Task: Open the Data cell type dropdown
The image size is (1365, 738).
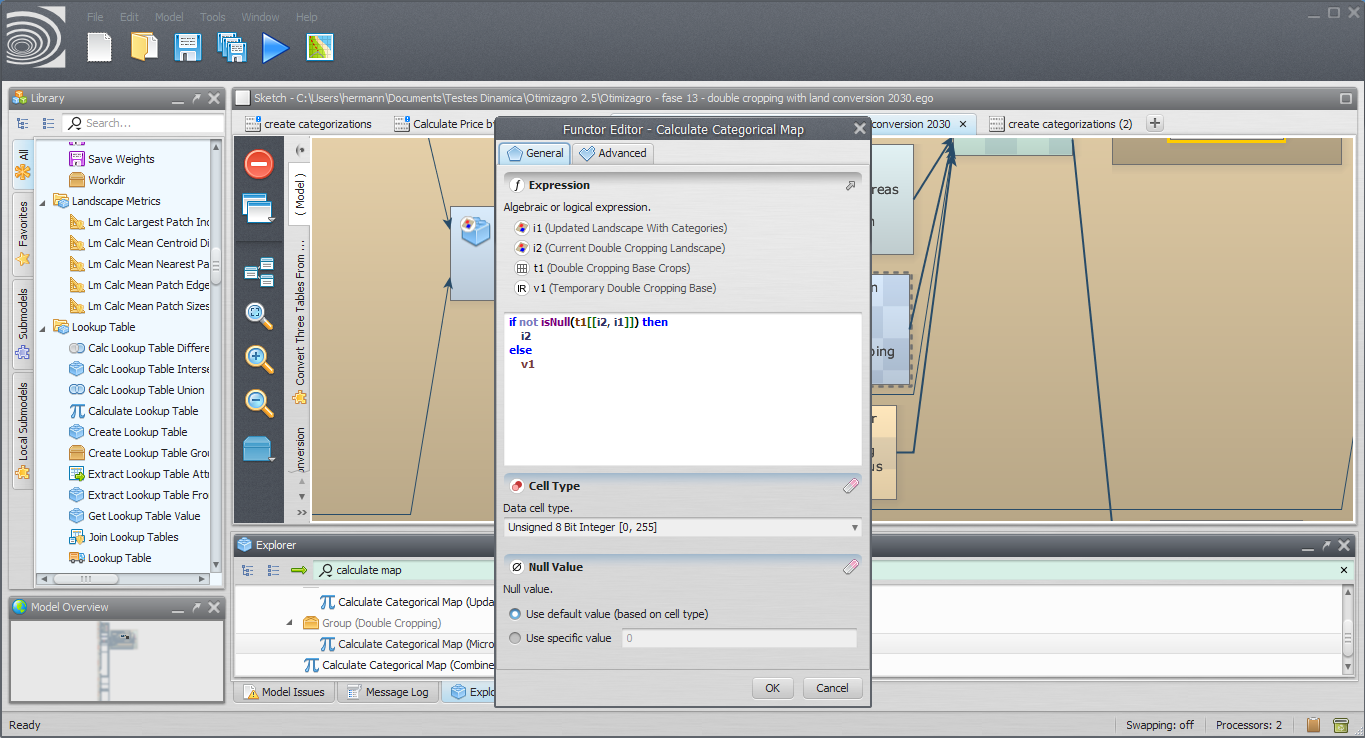Action: [682, 527]
